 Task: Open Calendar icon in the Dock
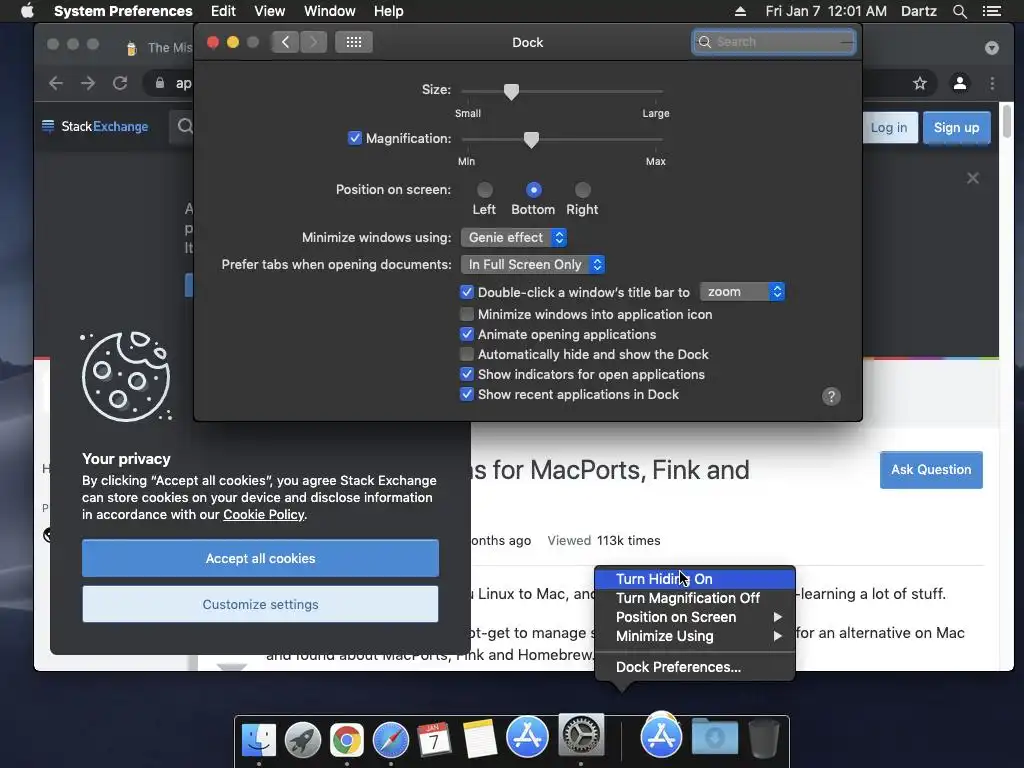coord(434,740)
